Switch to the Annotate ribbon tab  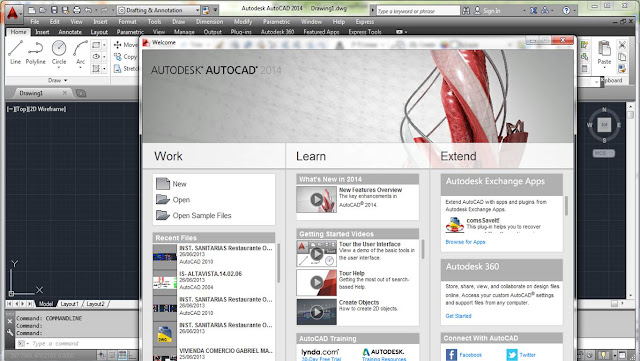click(70, 32)
